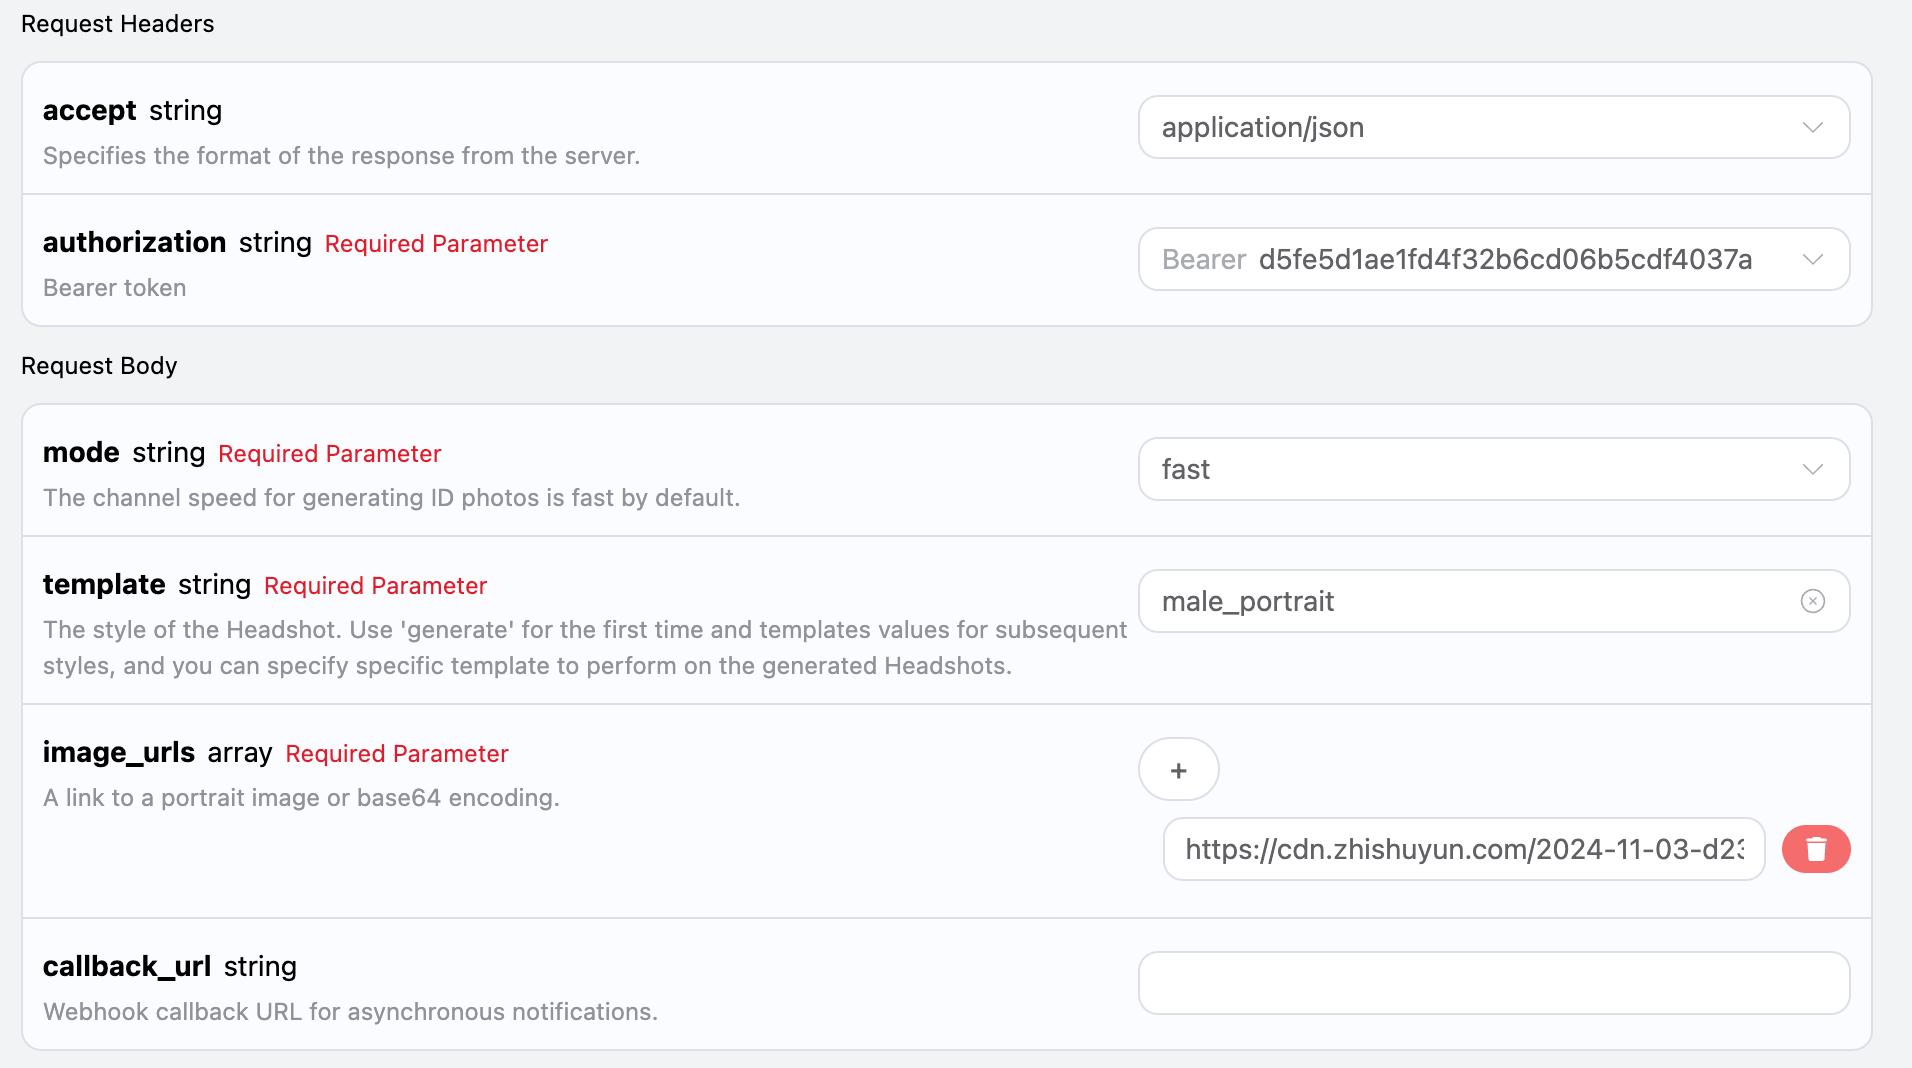
Task: Click the 'template' parameter name
Action: [104, 584]
